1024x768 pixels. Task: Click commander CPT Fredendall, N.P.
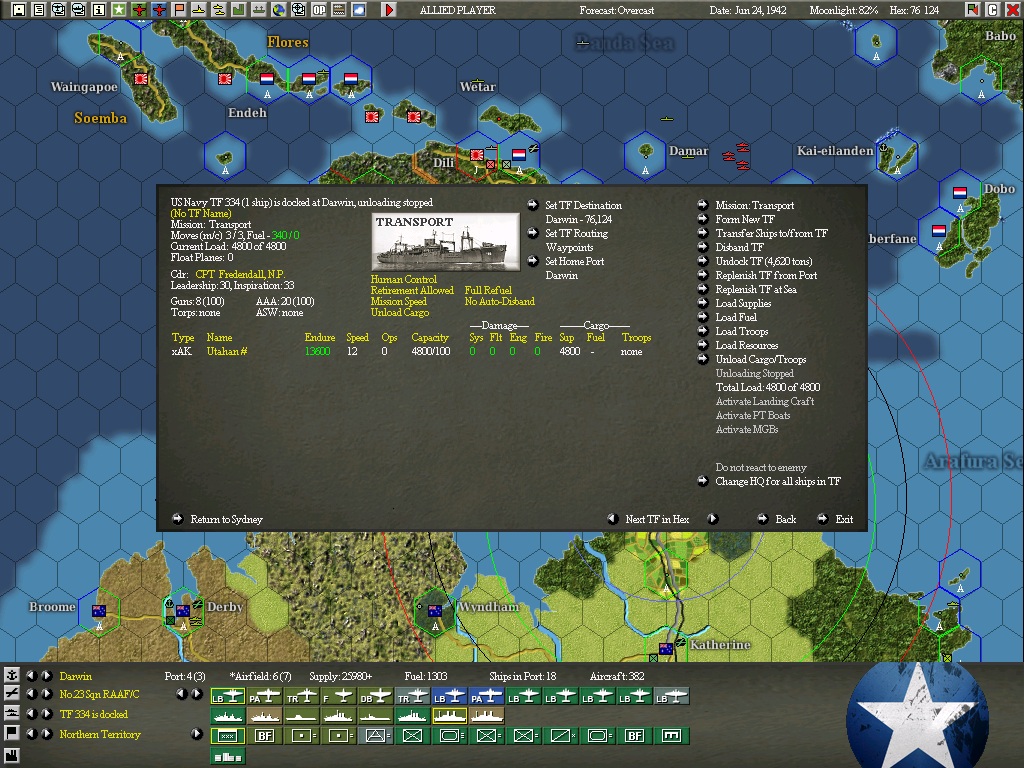[240, 274]
